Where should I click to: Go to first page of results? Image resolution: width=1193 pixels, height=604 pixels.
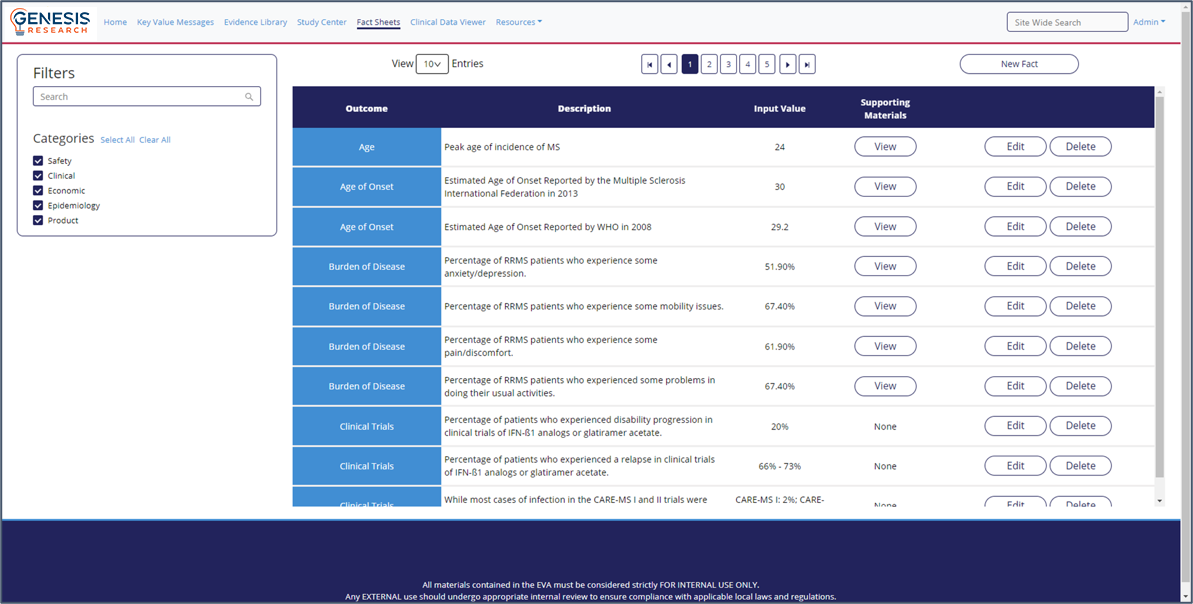point(650,65)
